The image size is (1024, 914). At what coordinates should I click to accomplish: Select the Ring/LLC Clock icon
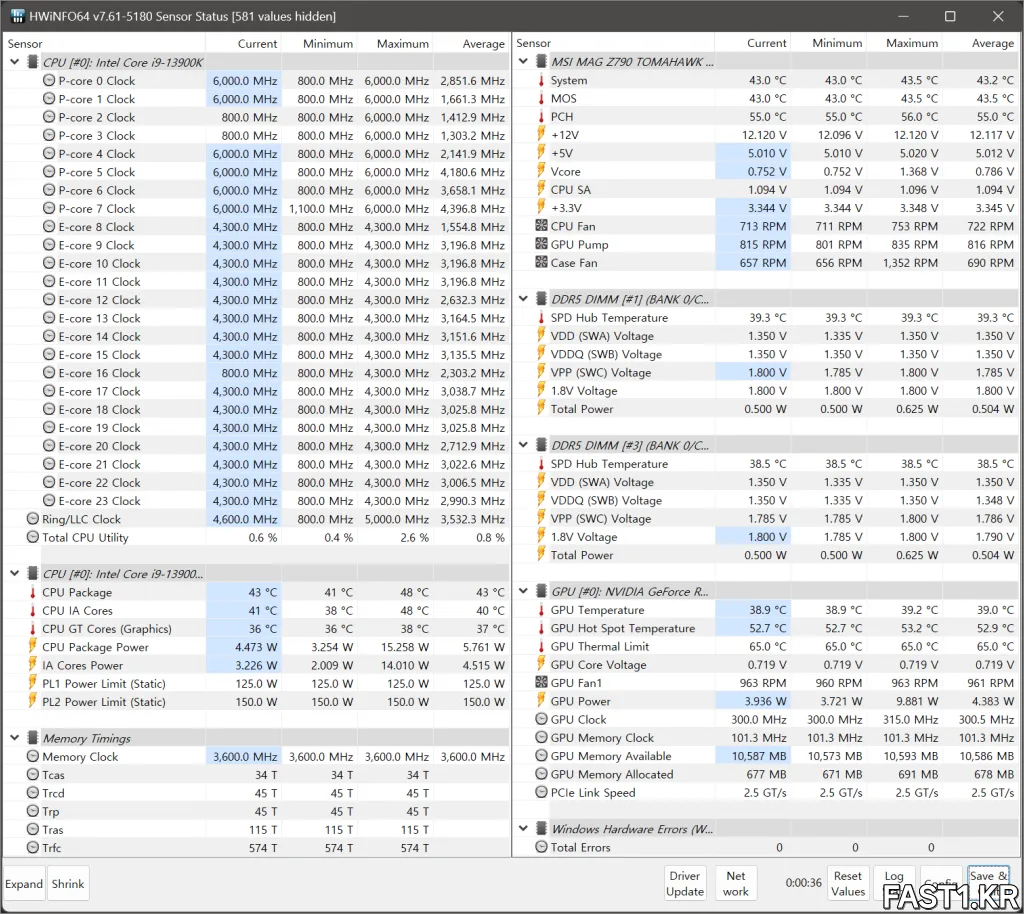click(x=33, y=519)
